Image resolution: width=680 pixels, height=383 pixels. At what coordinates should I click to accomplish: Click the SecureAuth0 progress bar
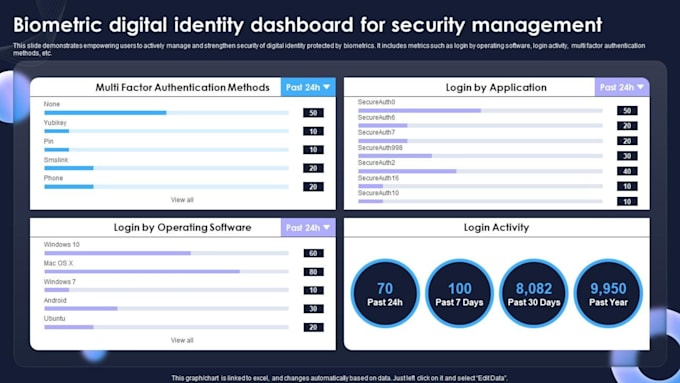pos(481,111)
